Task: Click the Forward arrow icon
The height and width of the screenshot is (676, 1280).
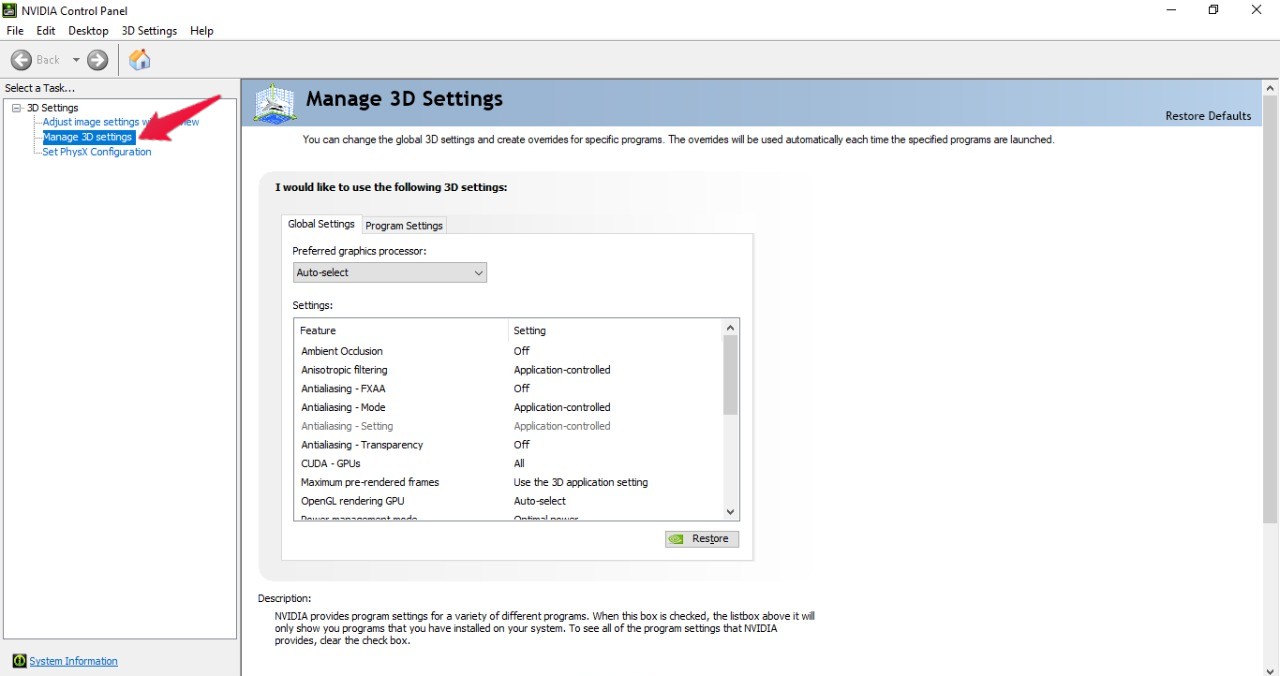Action: point(97,60)
